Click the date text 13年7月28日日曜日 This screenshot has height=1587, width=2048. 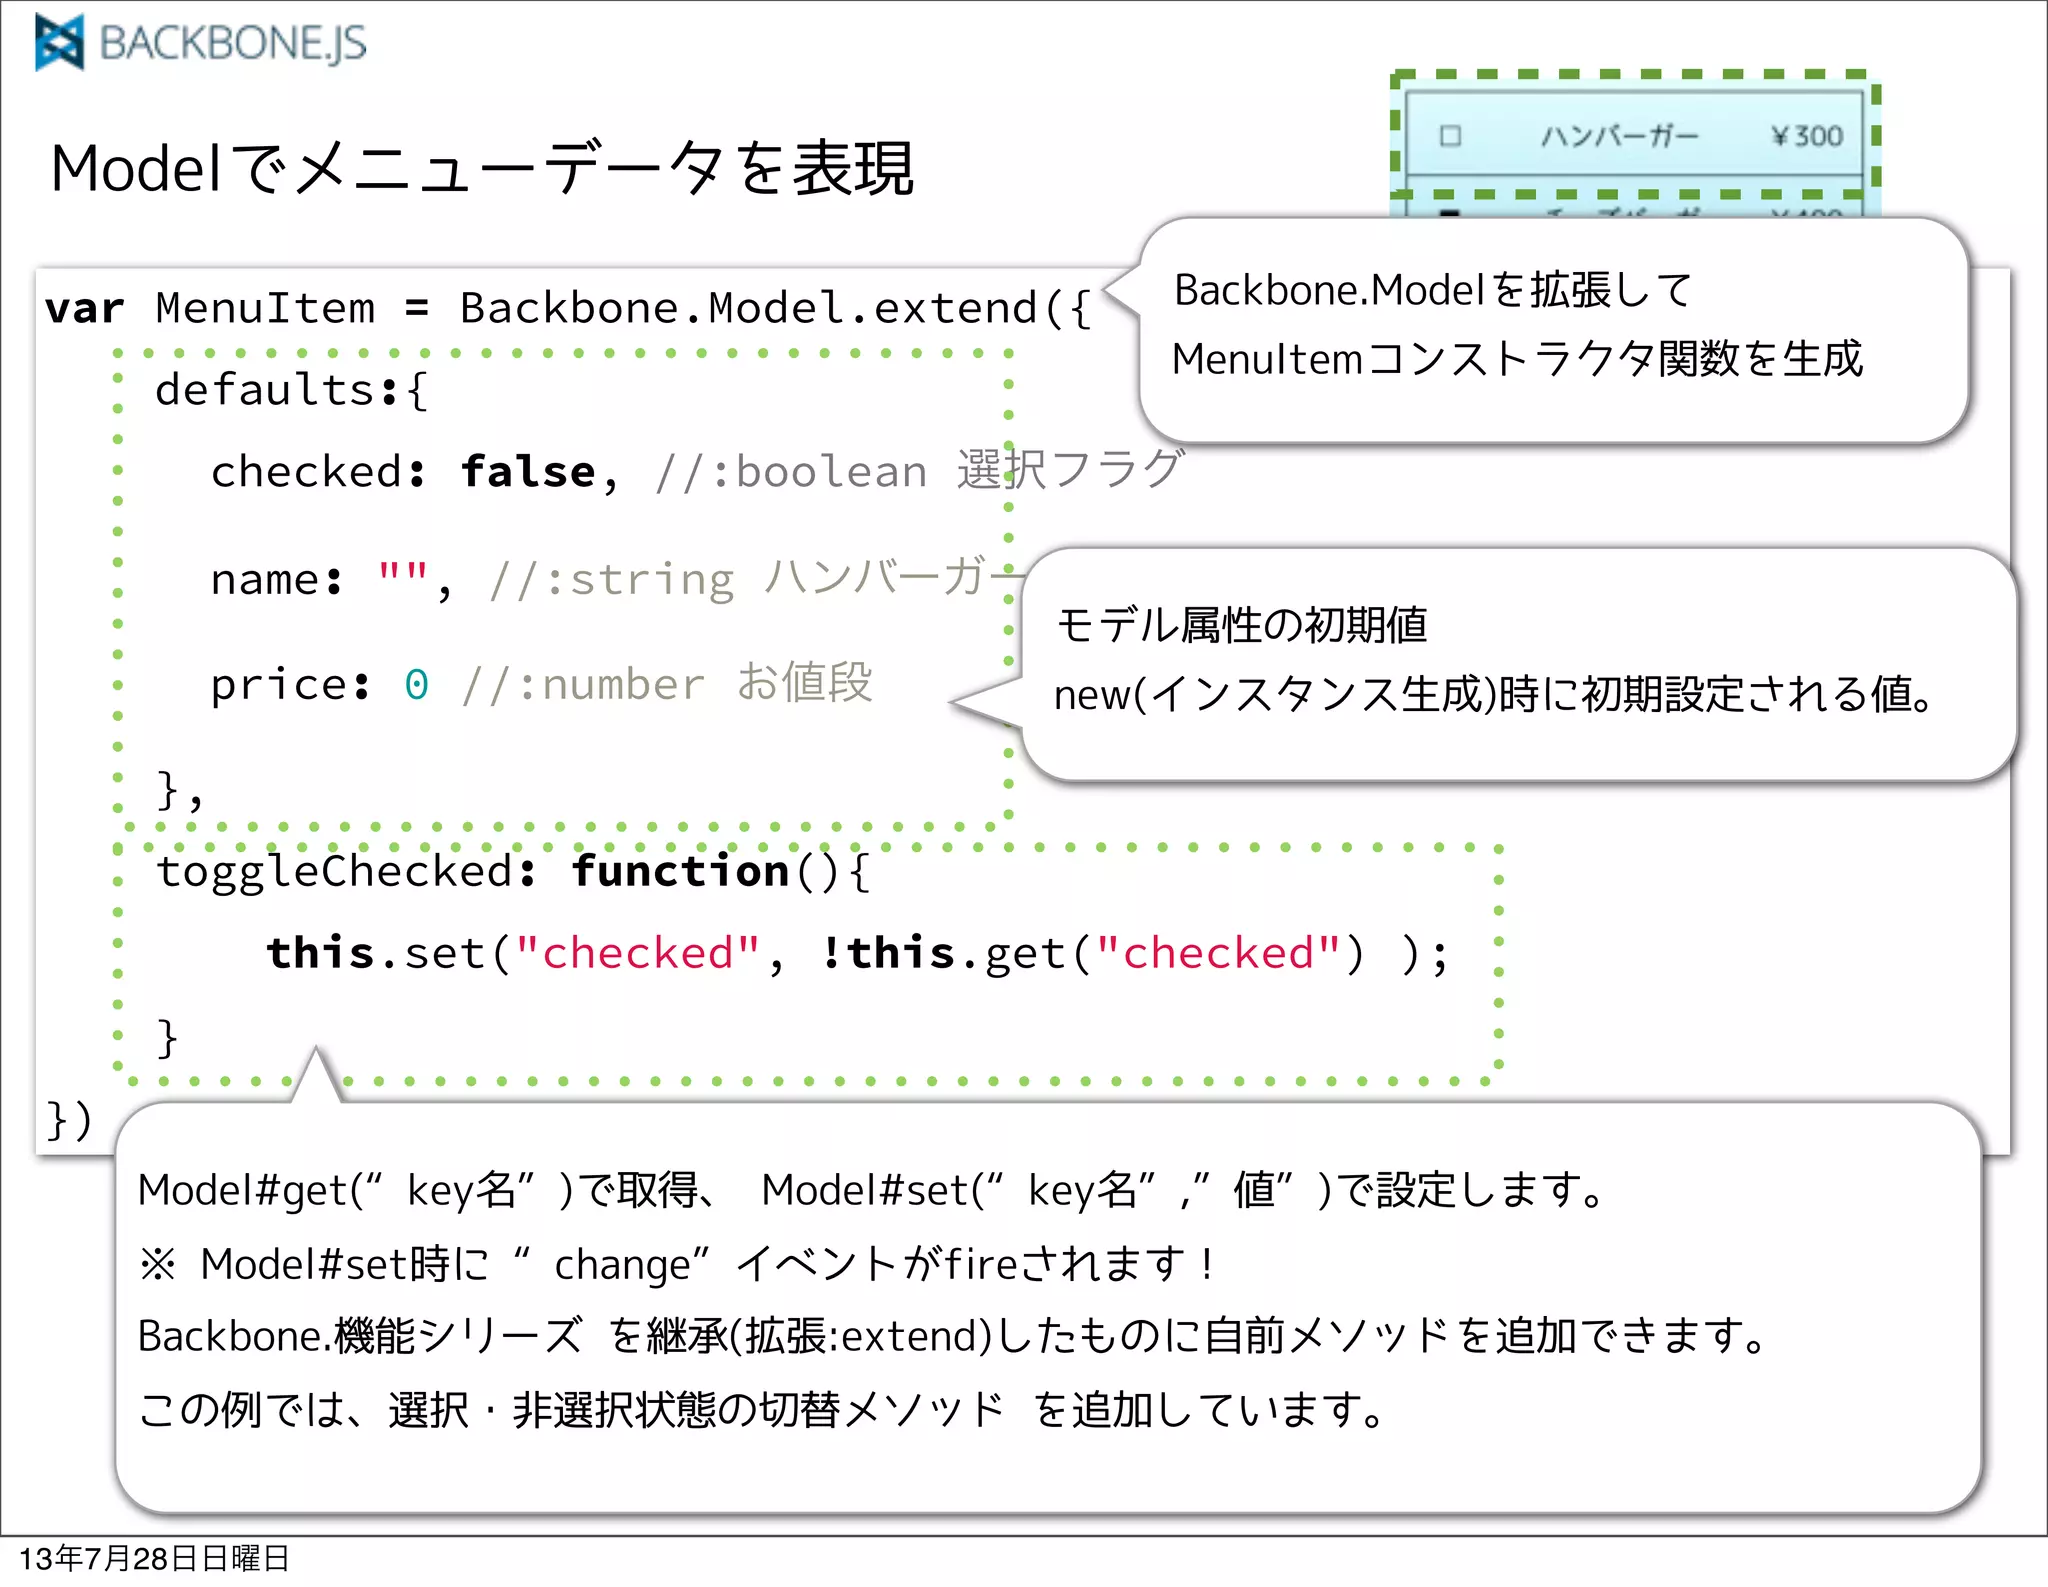(154, 1559)
